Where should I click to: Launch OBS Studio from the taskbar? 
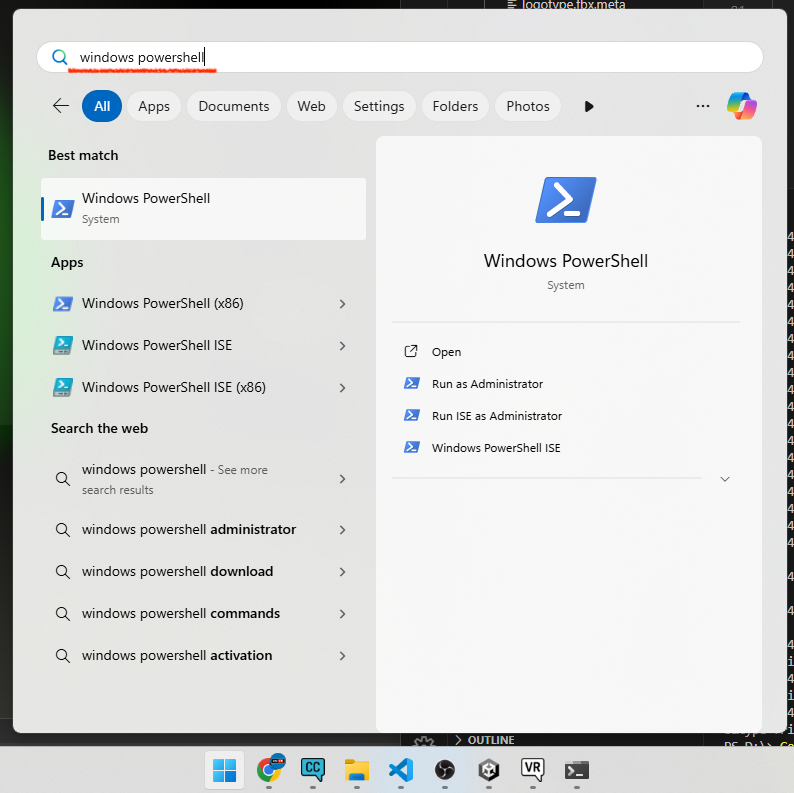coord(445,769)
